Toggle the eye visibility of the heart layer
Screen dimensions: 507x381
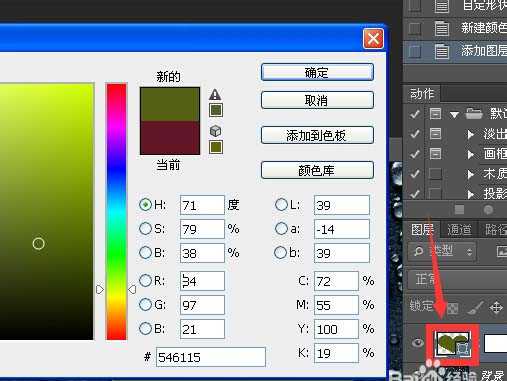pyautogui.click(x=418, y=343)
